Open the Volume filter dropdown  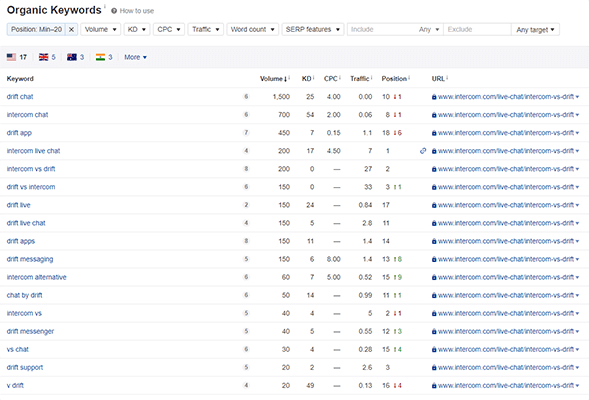[x=100, y=29]
